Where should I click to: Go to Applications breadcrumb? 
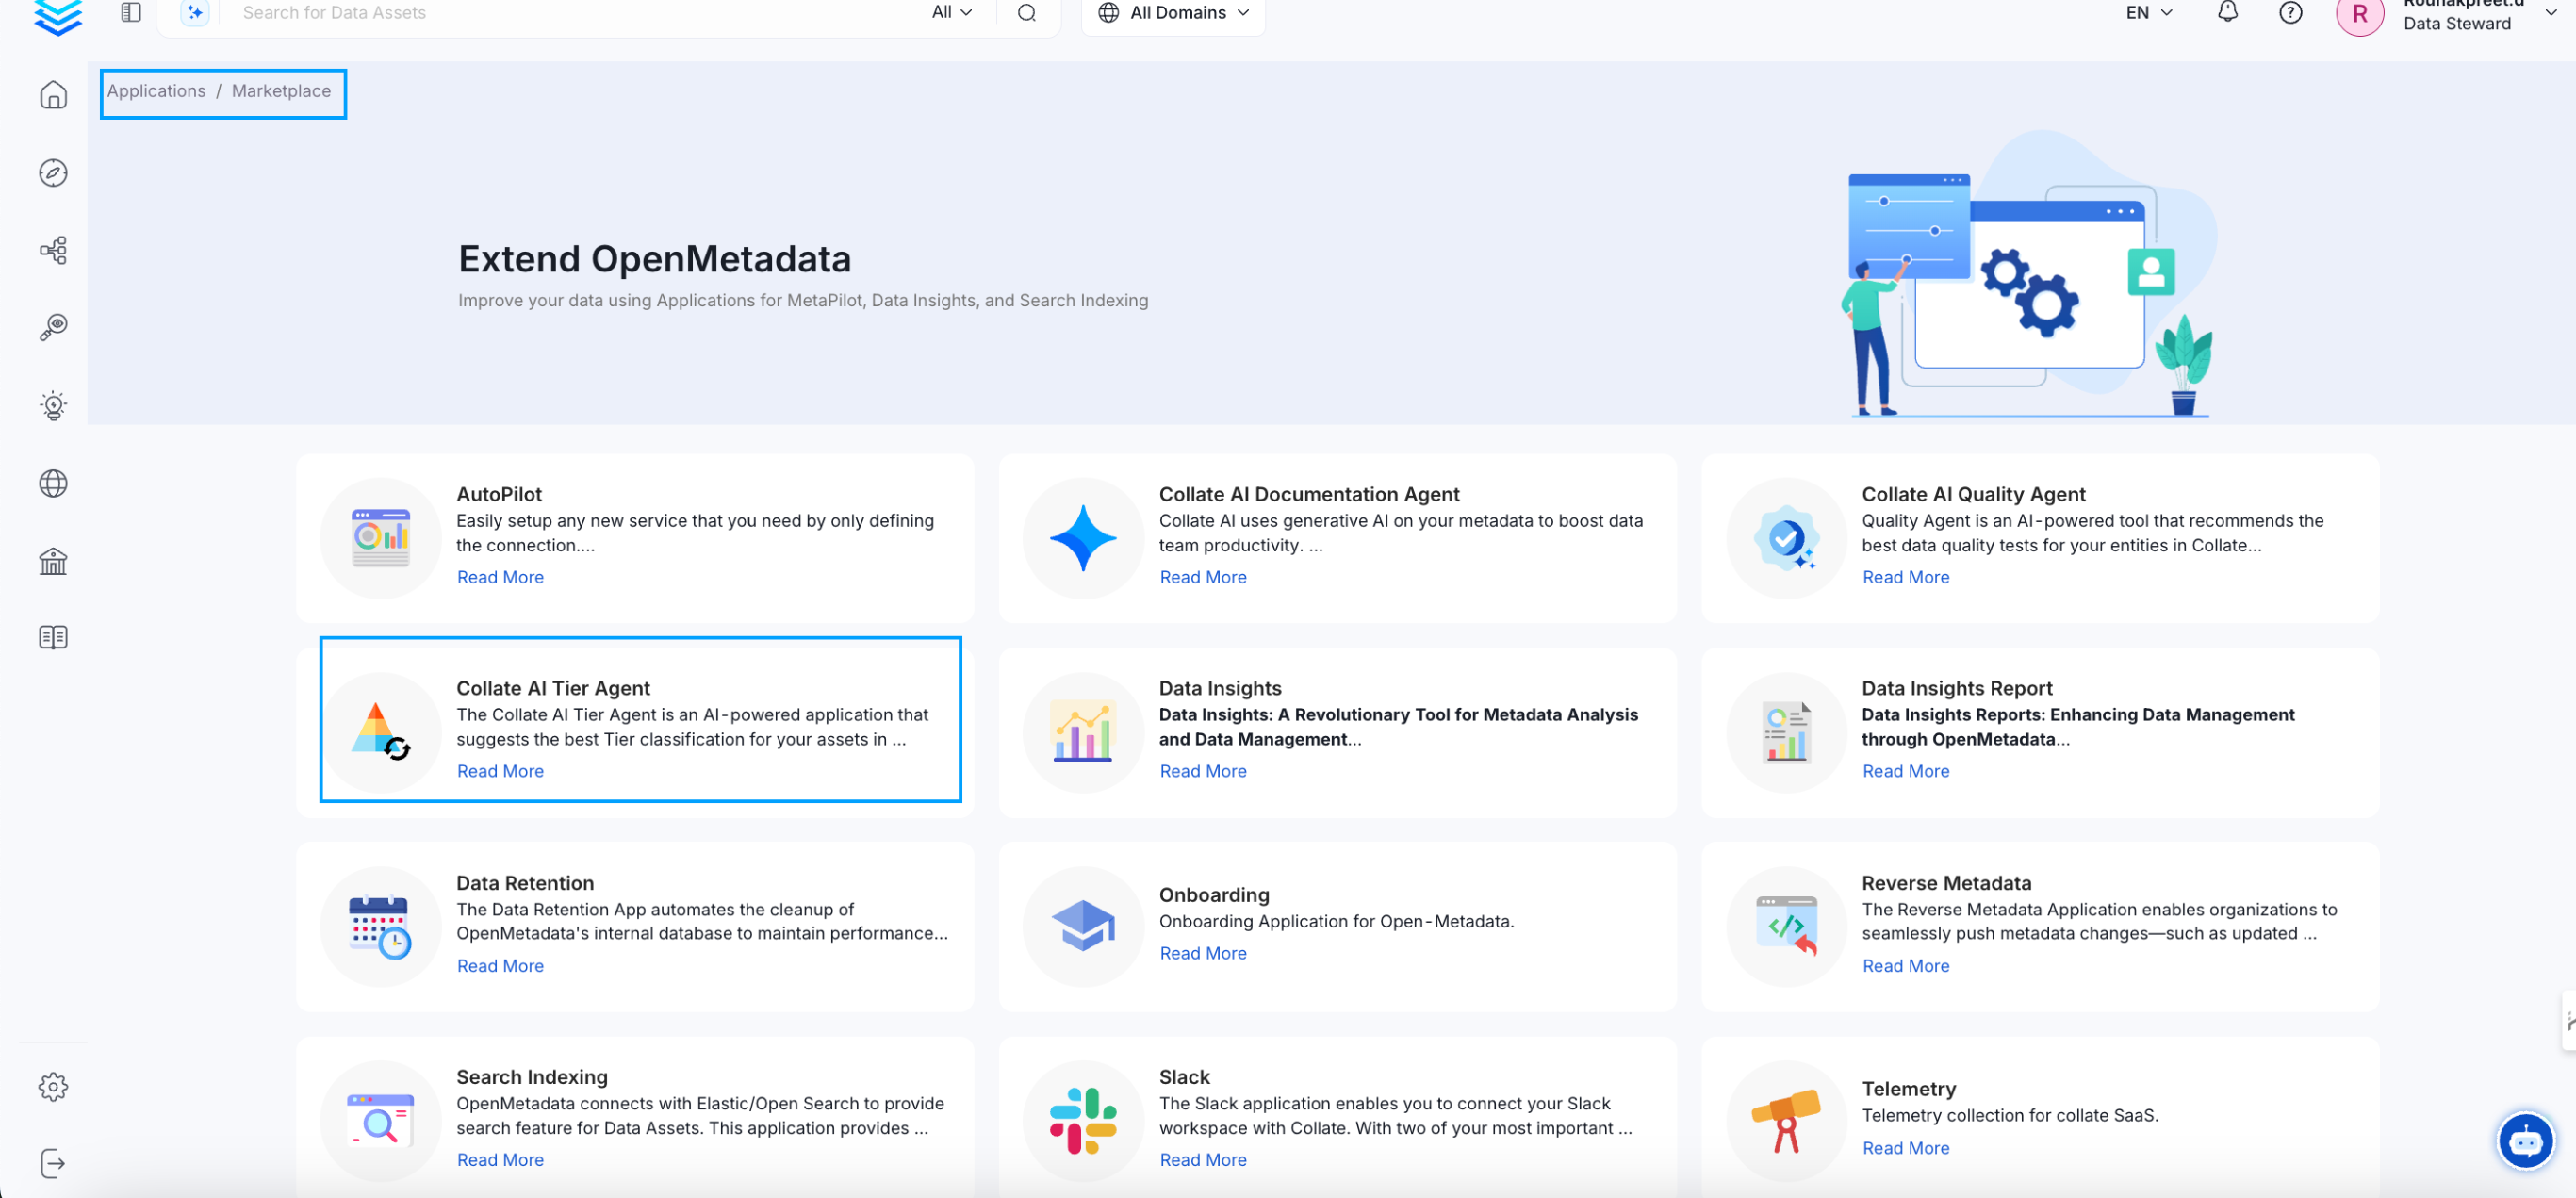pyautogui.click(x=156, y=91)
